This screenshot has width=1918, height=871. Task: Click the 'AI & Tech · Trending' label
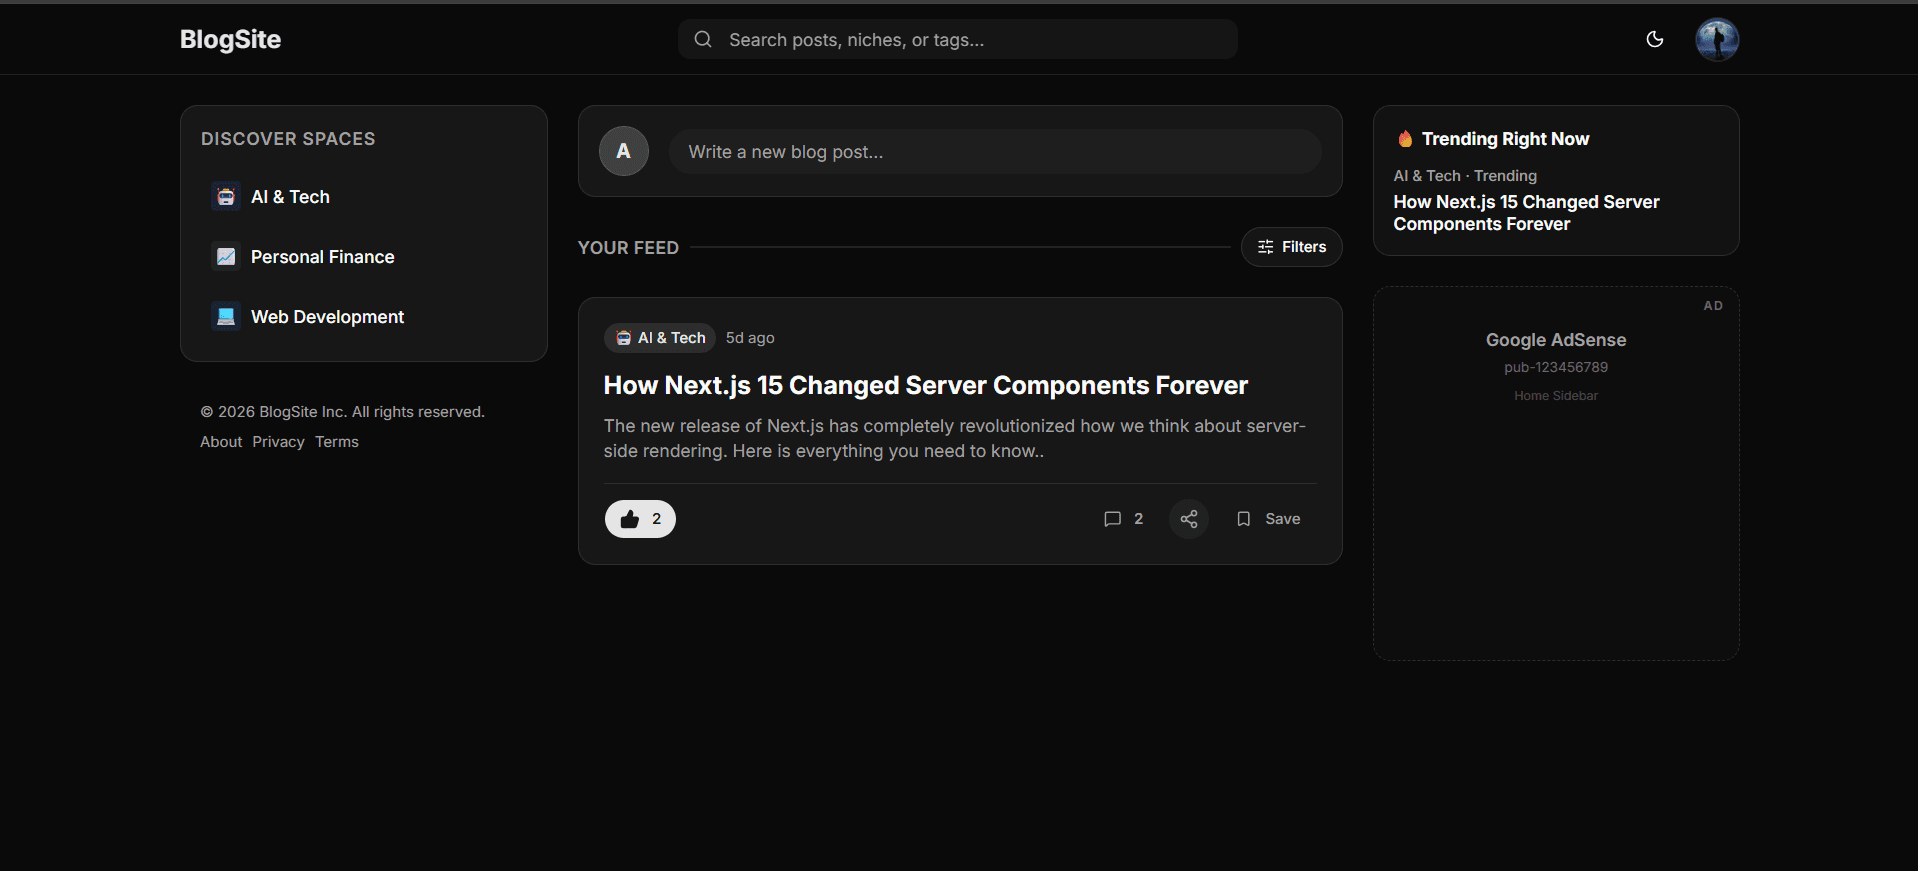point(1465,176)
